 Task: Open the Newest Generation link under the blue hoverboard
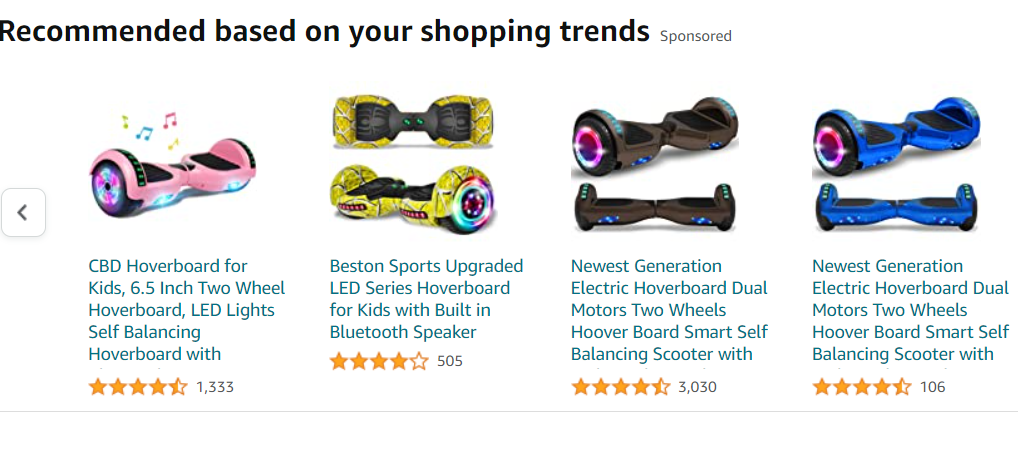point(911,310)
